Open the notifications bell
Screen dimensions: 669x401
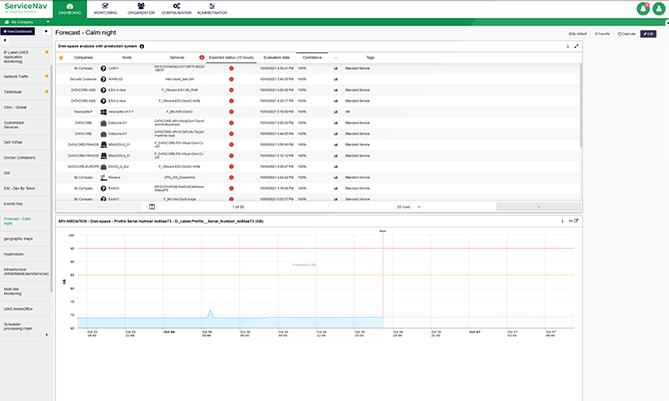(643, 9)
